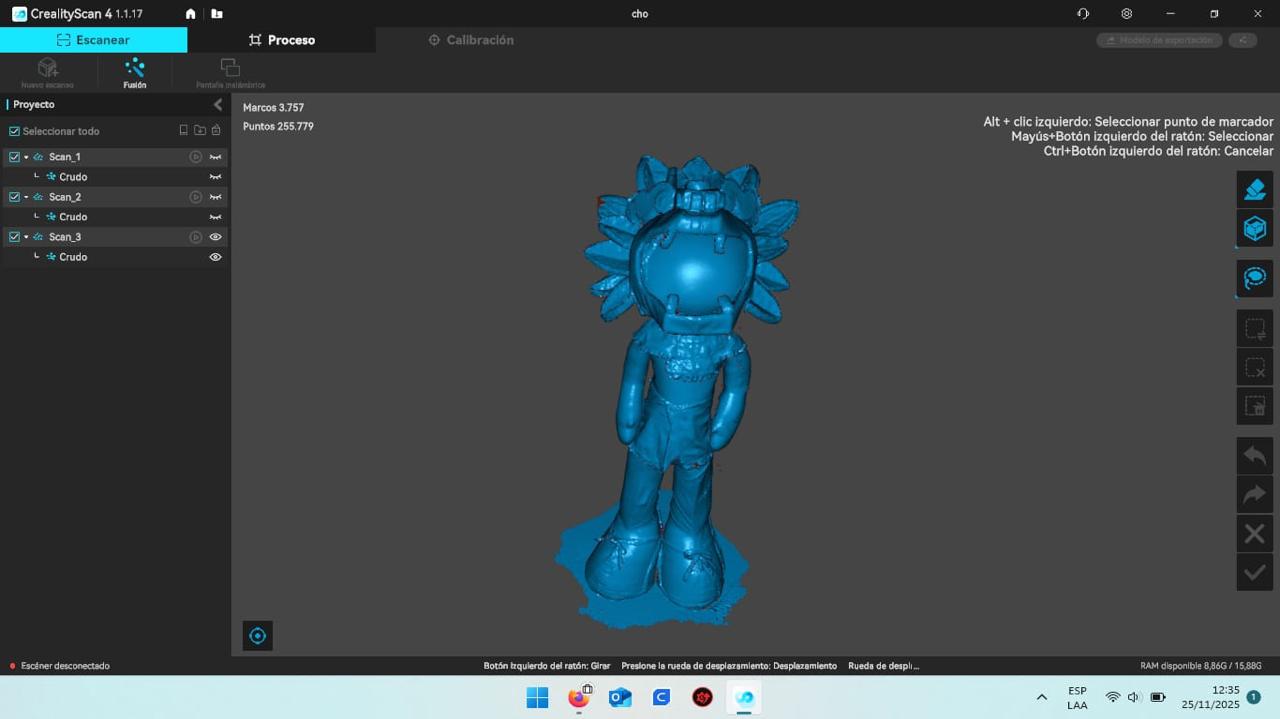Click the Modelo de exportación button
The image size is (1280, 719).
(x=1160, y=40)
